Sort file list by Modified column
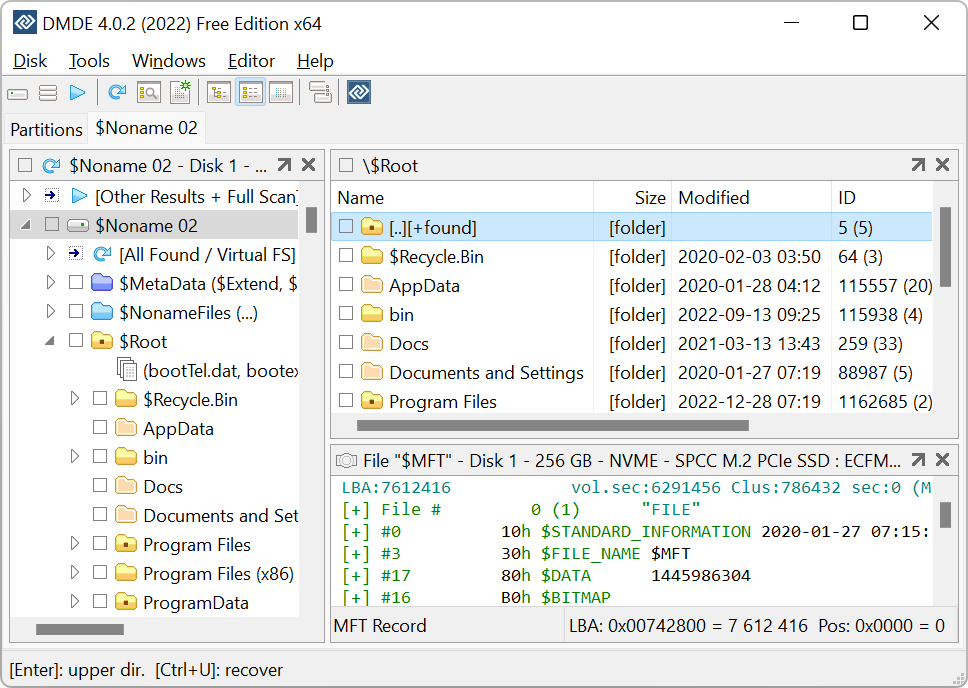968x688 pixels. [713, 198]
